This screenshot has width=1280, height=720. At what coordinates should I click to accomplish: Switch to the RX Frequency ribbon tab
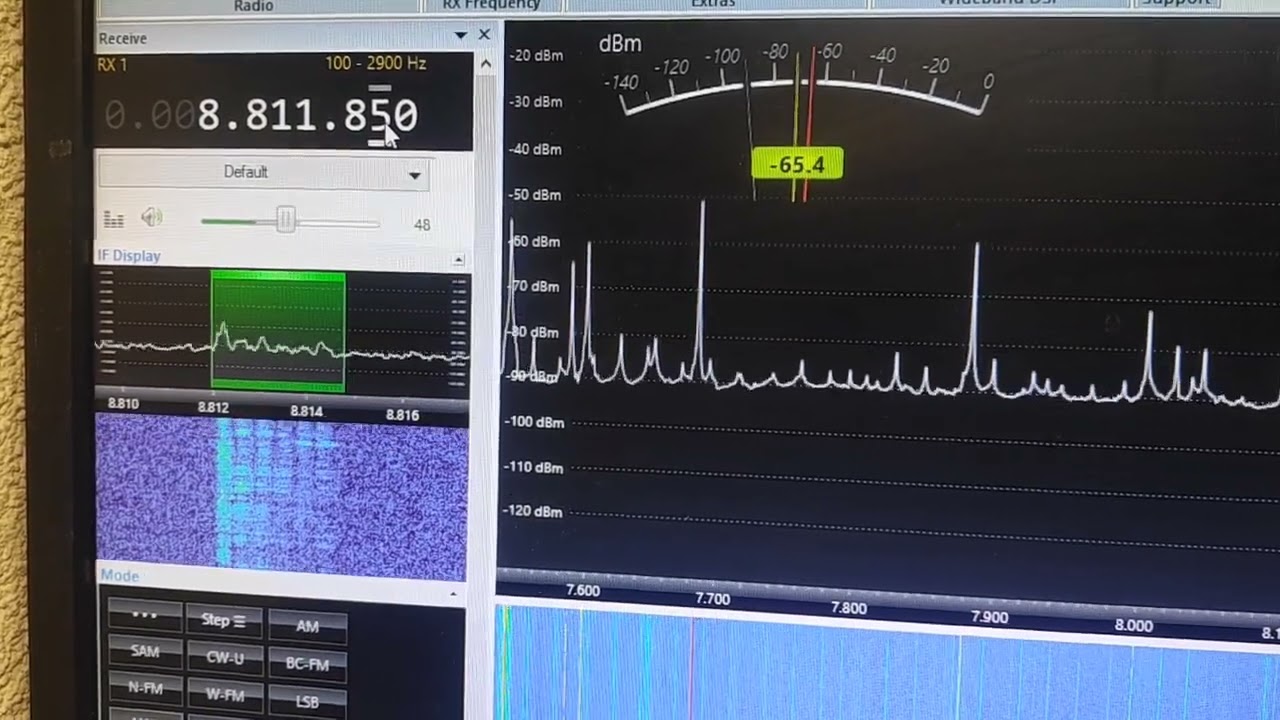[x=491, y=5]
